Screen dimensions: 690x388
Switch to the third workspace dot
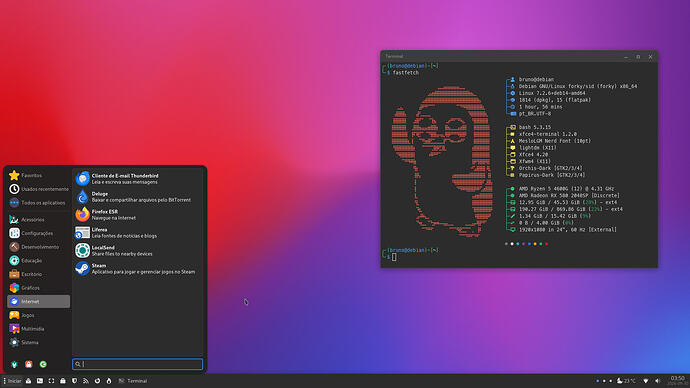pyautogui.click(x=611, y=381)
